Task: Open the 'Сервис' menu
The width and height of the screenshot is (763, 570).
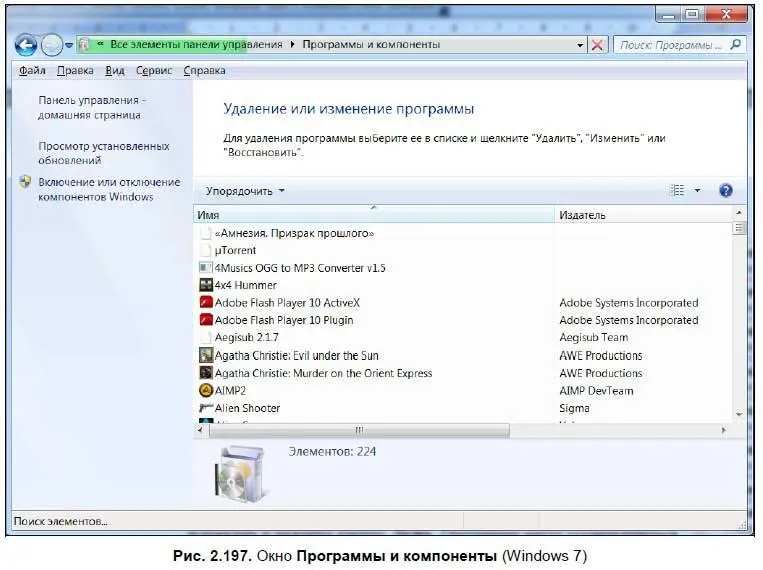Action: tap(154, 71)
